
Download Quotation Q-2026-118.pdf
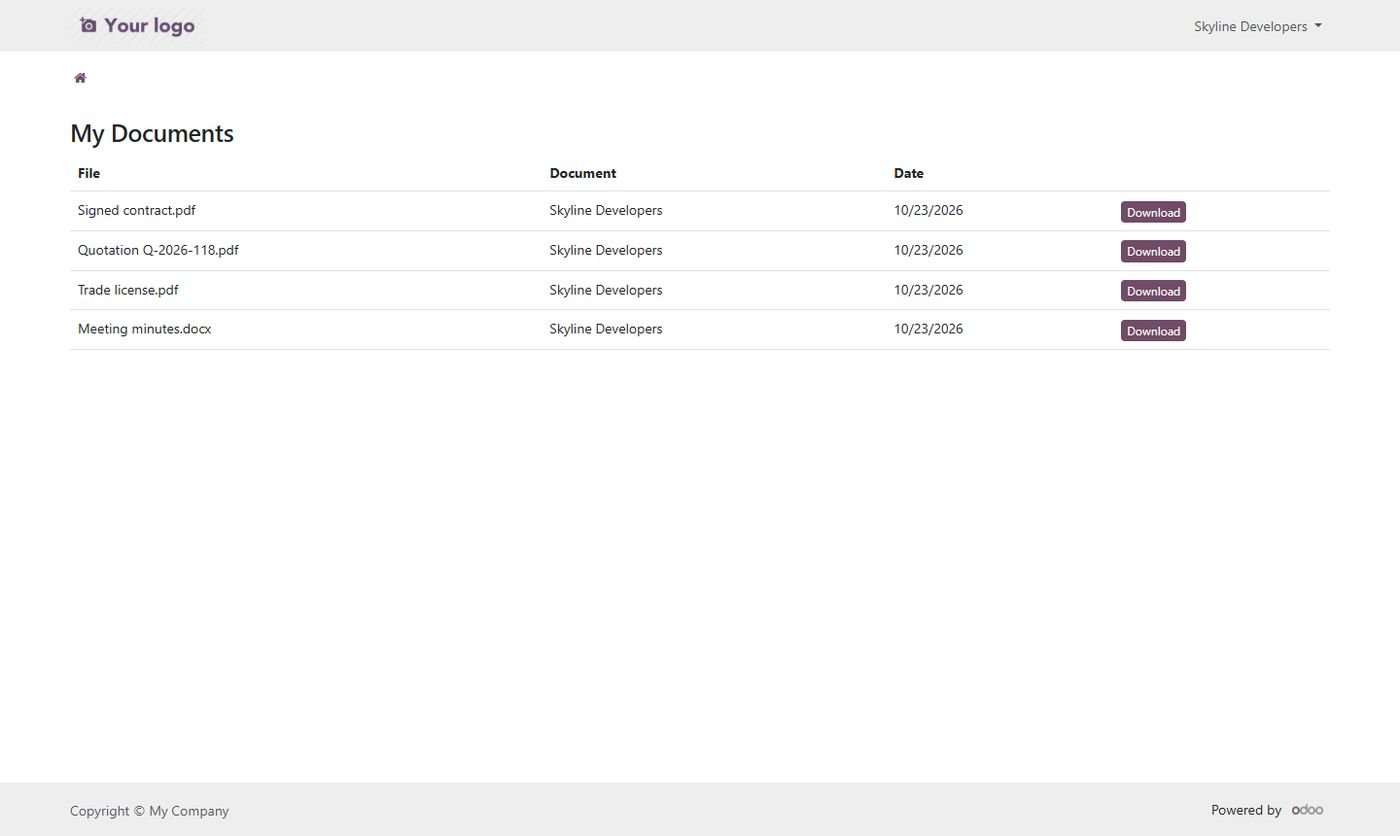(x=1153, y=251)
